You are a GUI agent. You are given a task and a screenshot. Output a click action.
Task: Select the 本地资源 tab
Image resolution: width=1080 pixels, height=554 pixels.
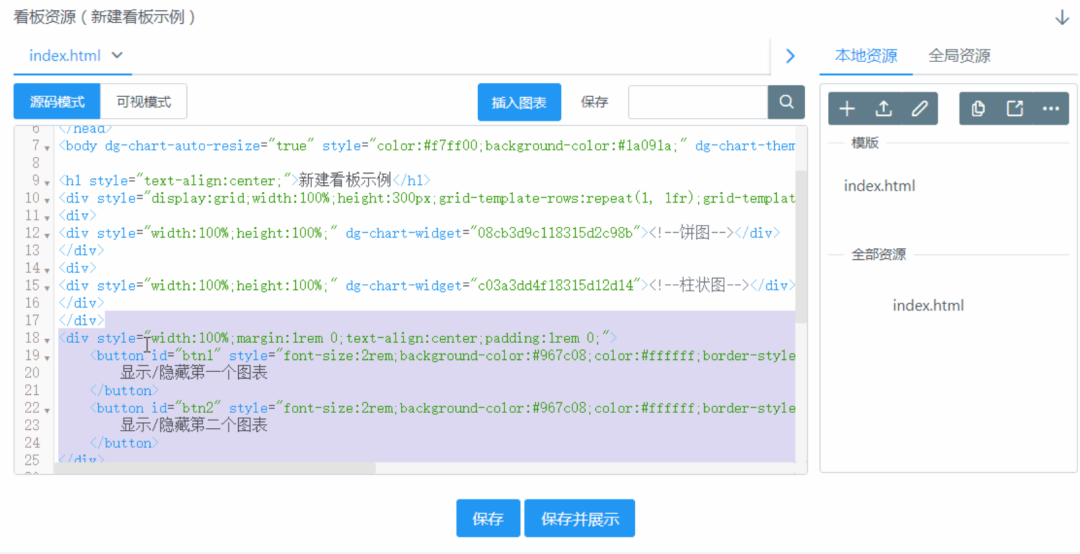866,56
